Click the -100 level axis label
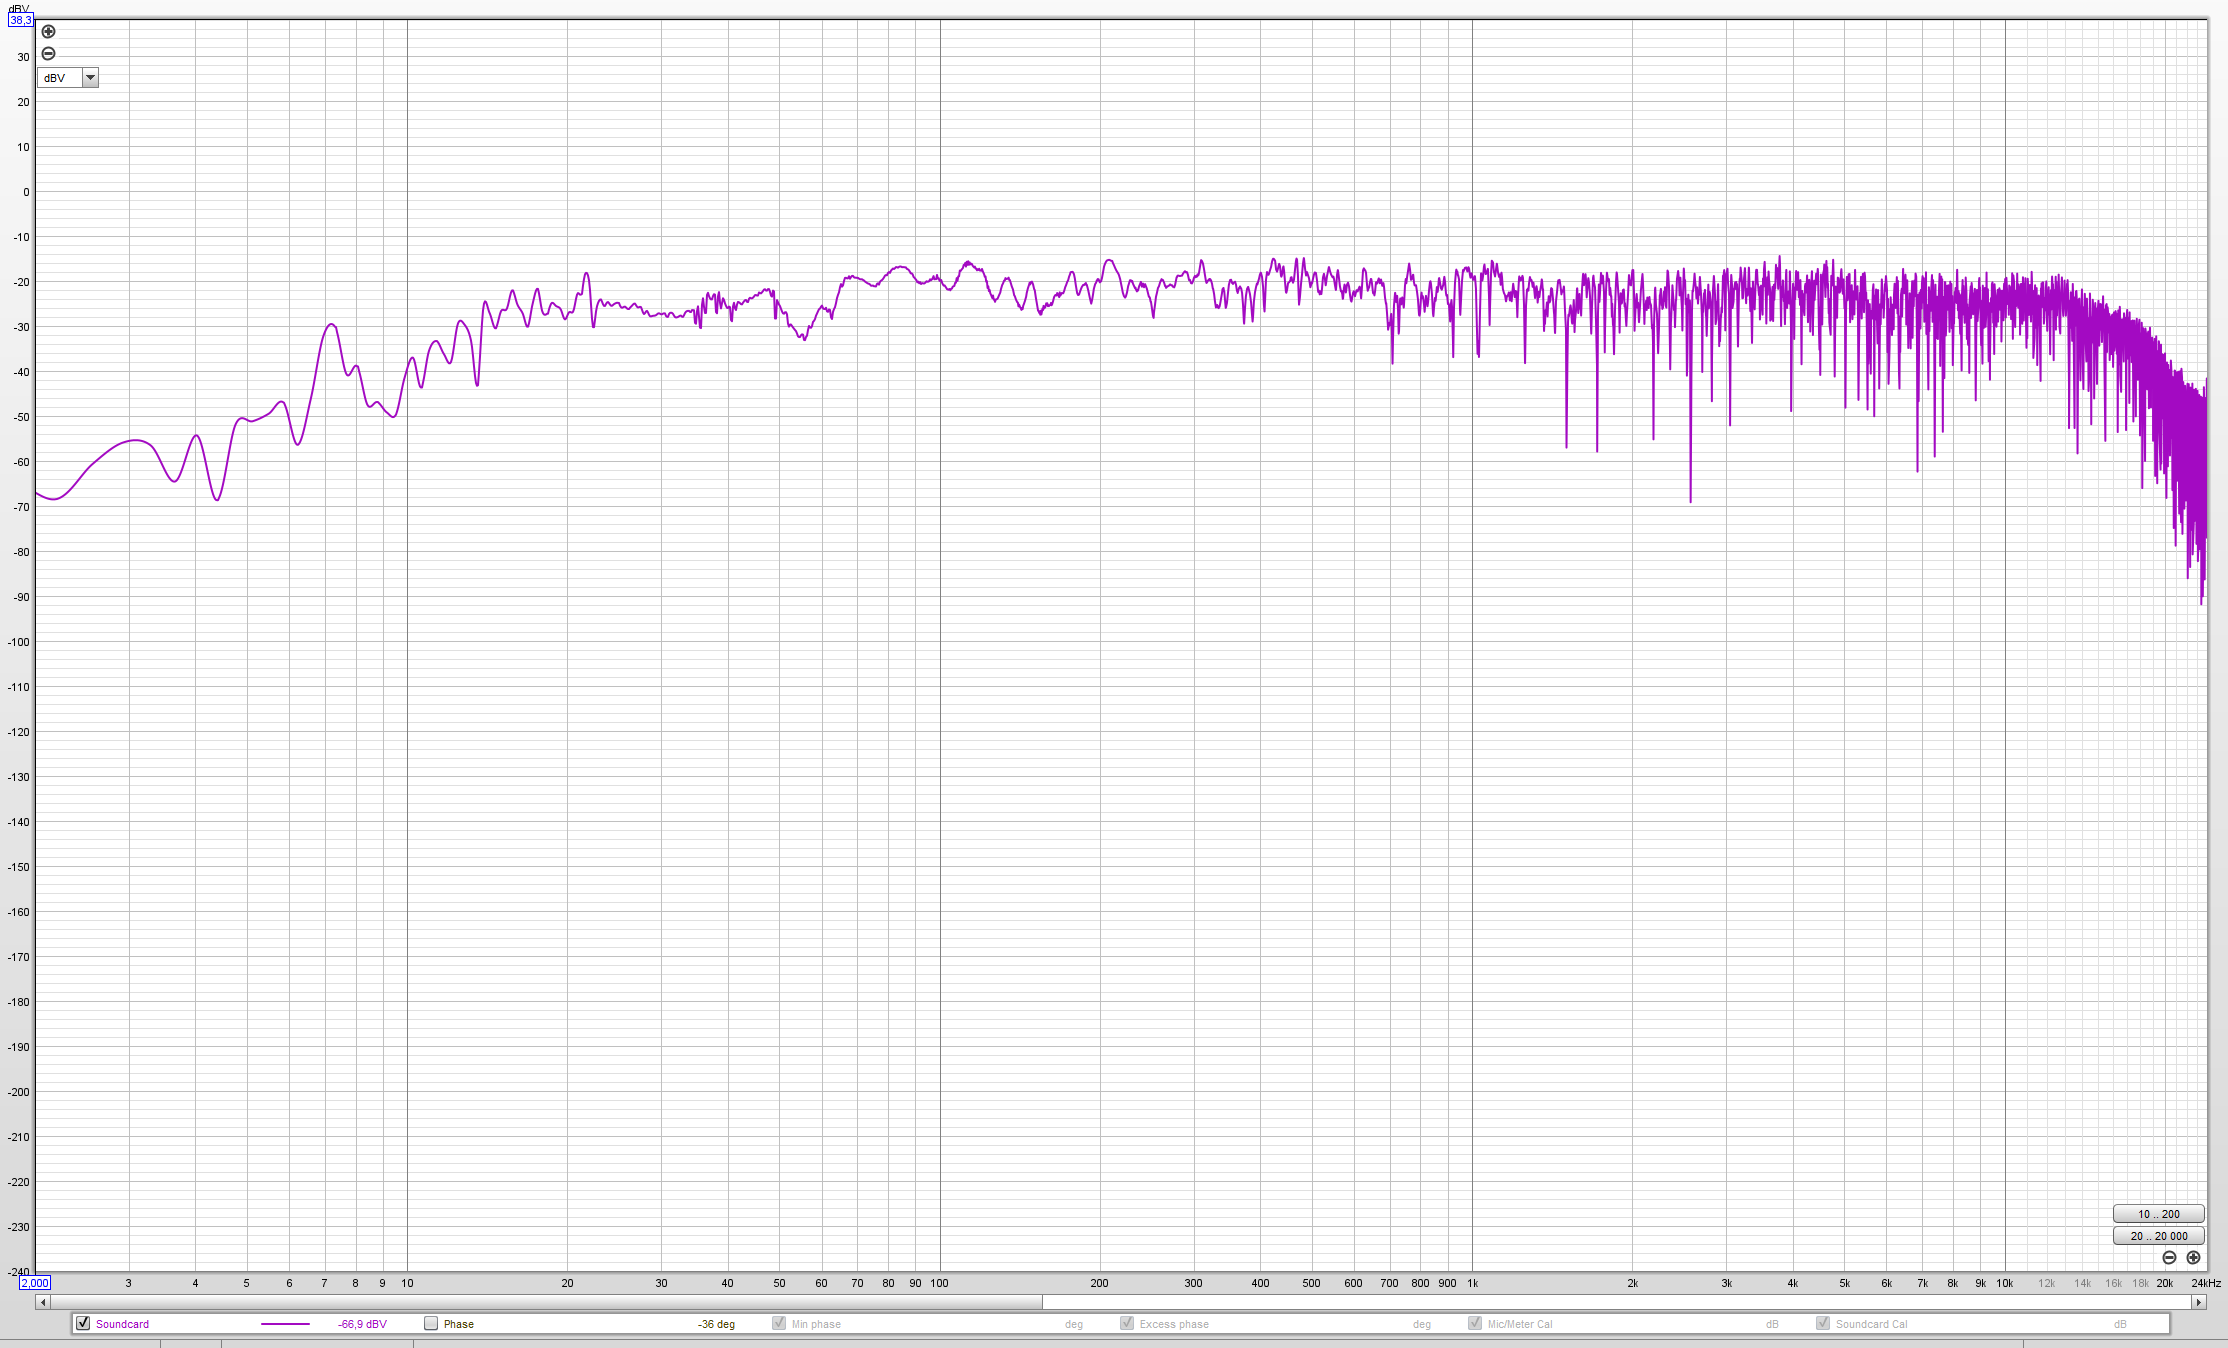The image size is (2228, 1348). pyautogui.click(x=18, y=642)
